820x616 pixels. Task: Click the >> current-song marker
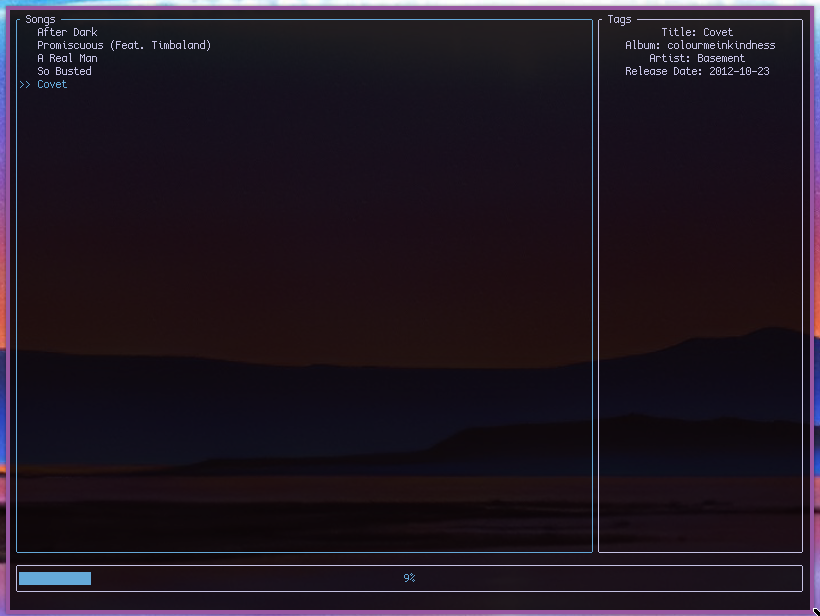point(25,85)
